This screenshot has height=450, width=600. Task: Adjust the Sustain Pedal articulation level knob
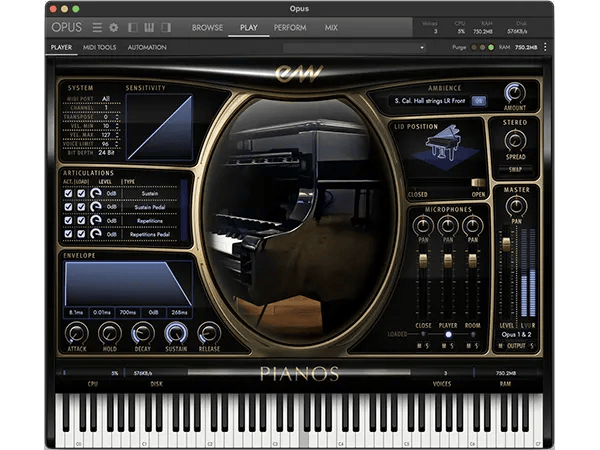pyautogui.click(x=96, y=207)
